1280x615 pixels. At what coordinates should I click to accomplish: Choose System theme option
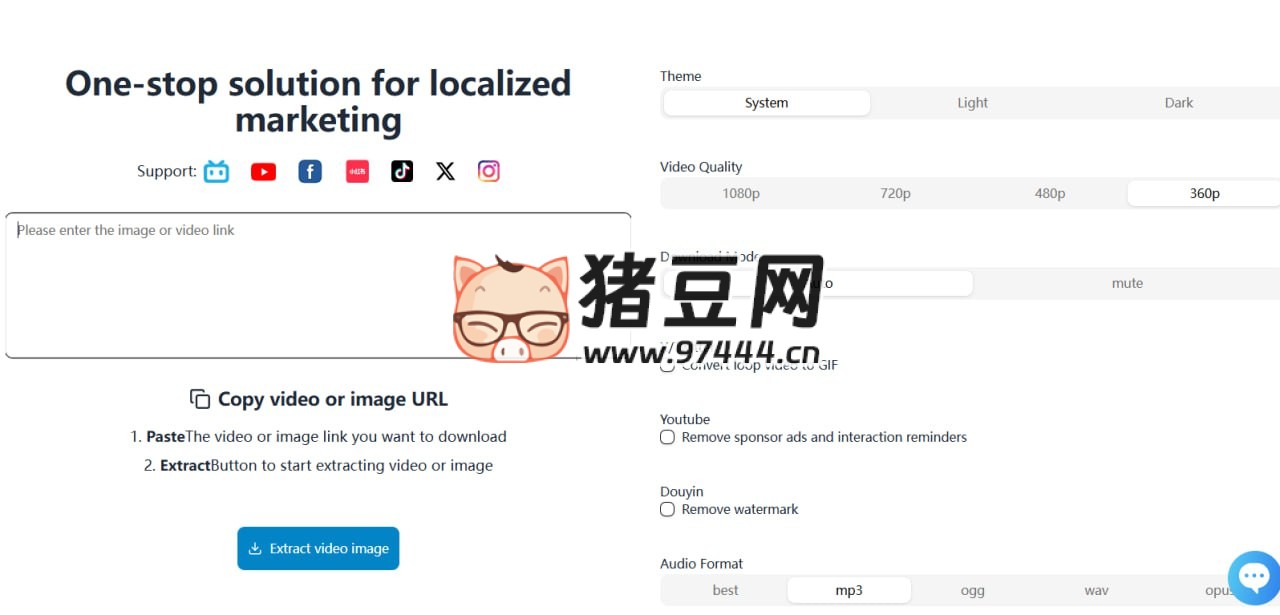tap(766, 103)
